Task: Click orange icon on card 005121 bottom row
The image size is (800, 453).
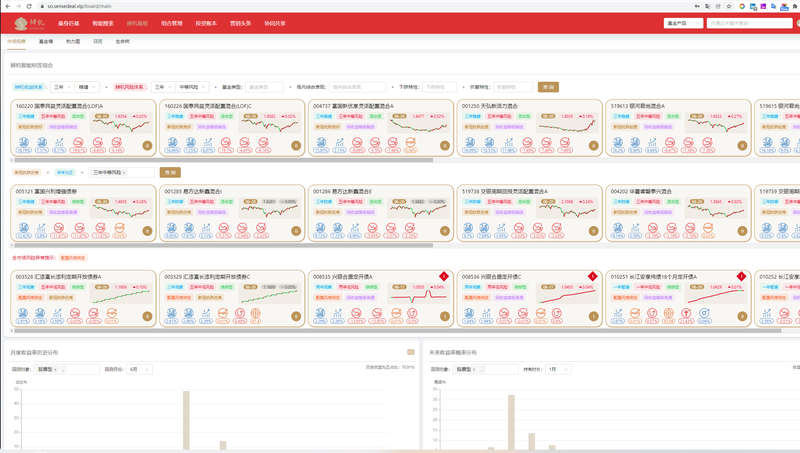Action: click(x=119, y=227)
